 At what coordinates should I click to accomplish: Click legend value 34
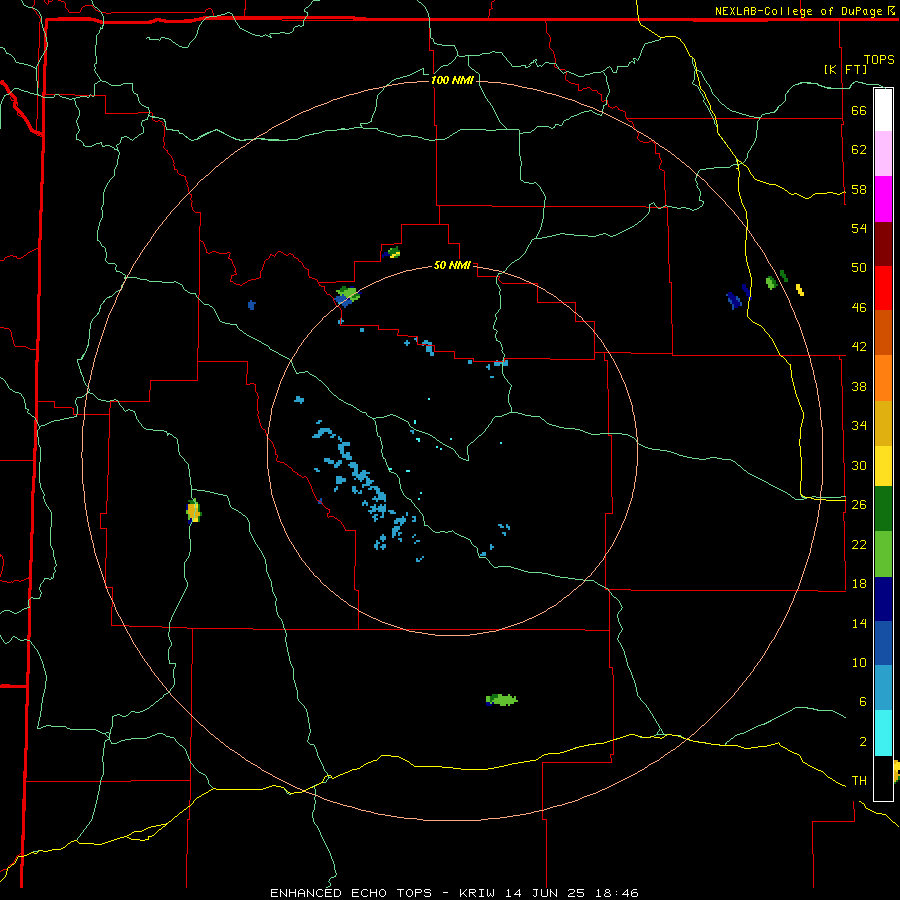click(859, 425)
